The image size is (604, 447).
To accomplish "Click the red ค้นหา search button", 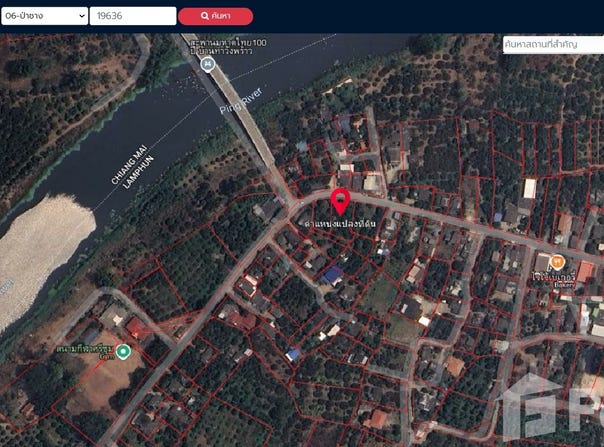I will (x=216, y=16).
